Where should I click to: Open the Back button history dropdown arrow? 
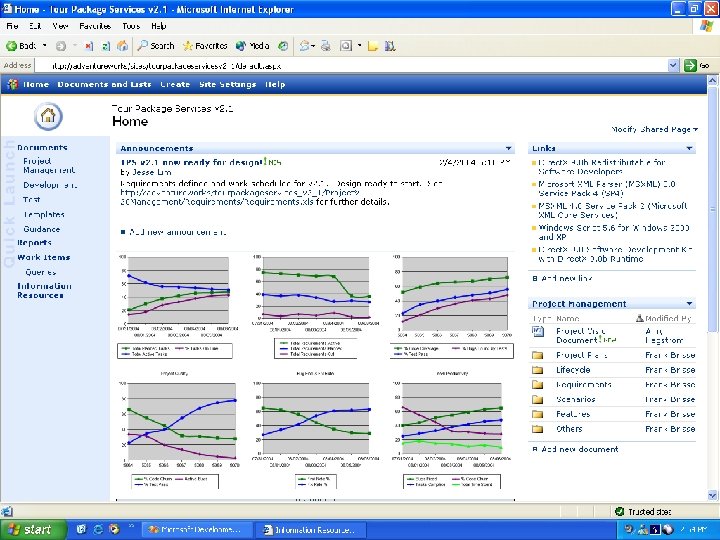[45, 46]
